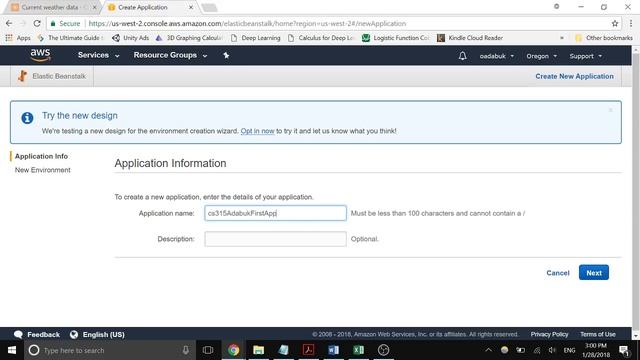Screen dimensions: 640x360
Task: Focus the Application name input field
Action: pyautogui.click(x=276, y=213)
